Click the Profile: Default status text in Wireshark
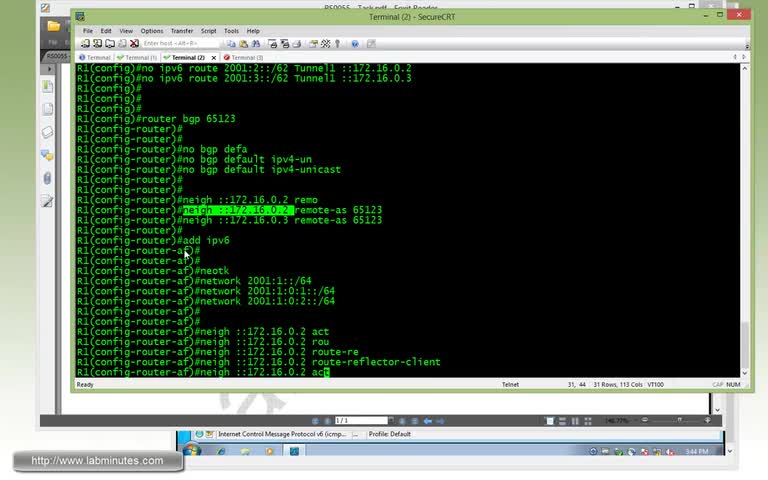Screen dimensions: 768x480 coord(389,434)
